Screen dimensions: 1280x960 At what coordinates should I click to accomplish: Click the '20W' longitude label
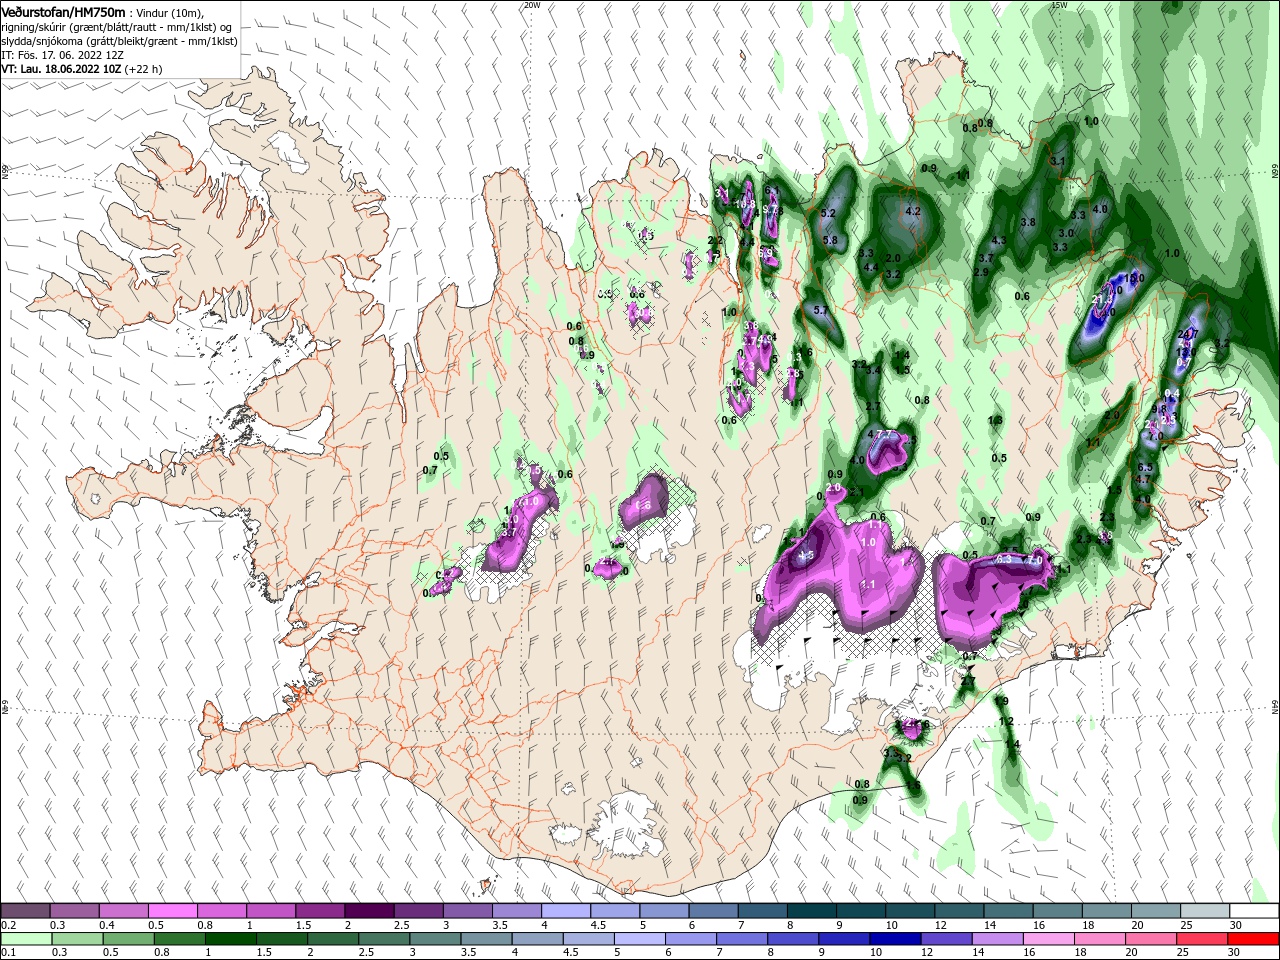click(x=532, y=5)
